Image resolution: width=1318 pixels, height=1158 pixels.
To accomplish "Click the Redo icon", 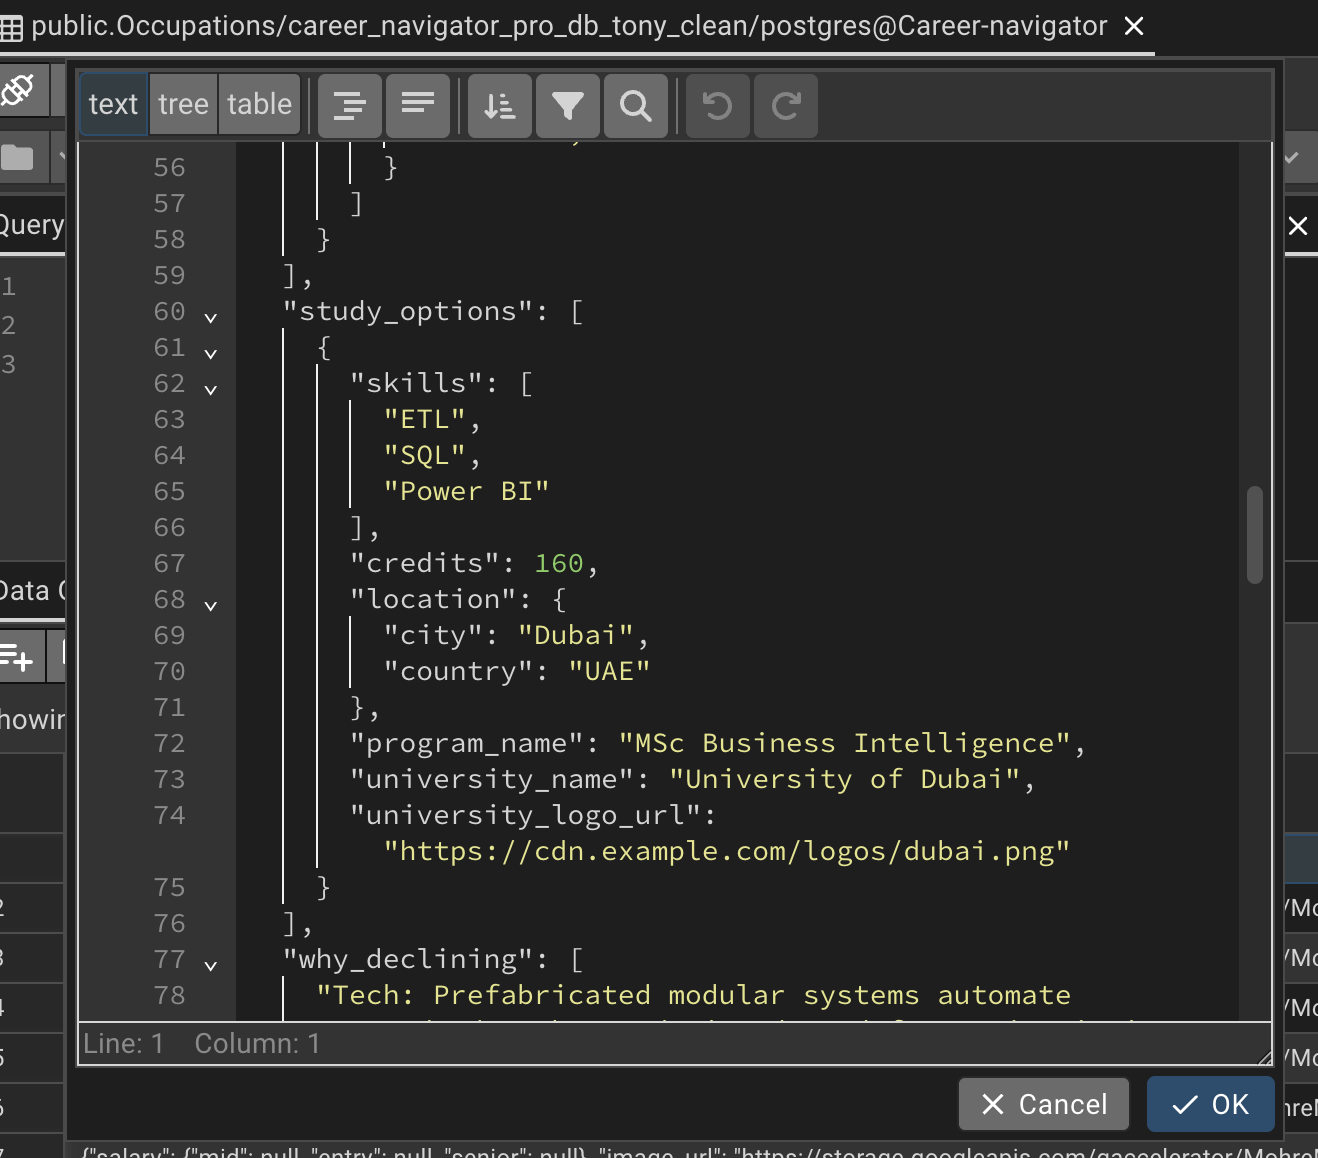I will point(786,105).
